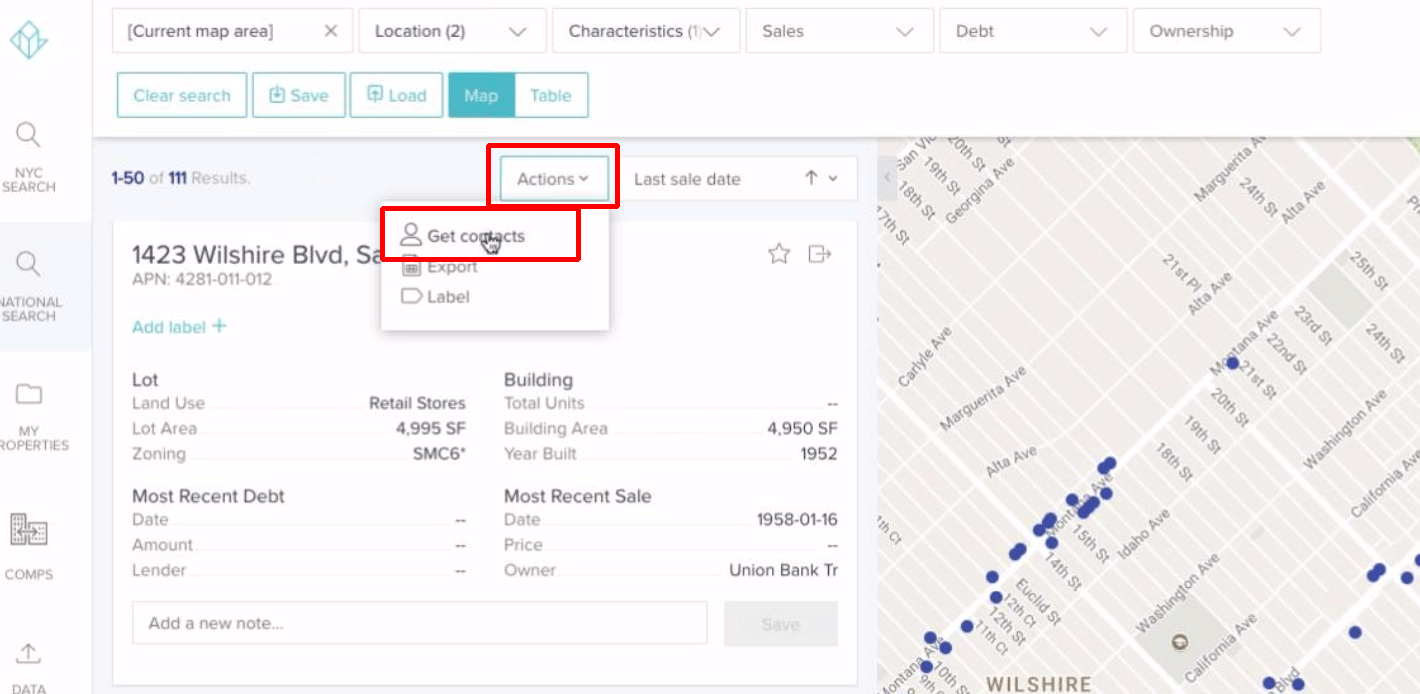This screenshot has height=694, width=1420.
Task: Collapse the results panel with arrow
Action: tap(887, 178)
